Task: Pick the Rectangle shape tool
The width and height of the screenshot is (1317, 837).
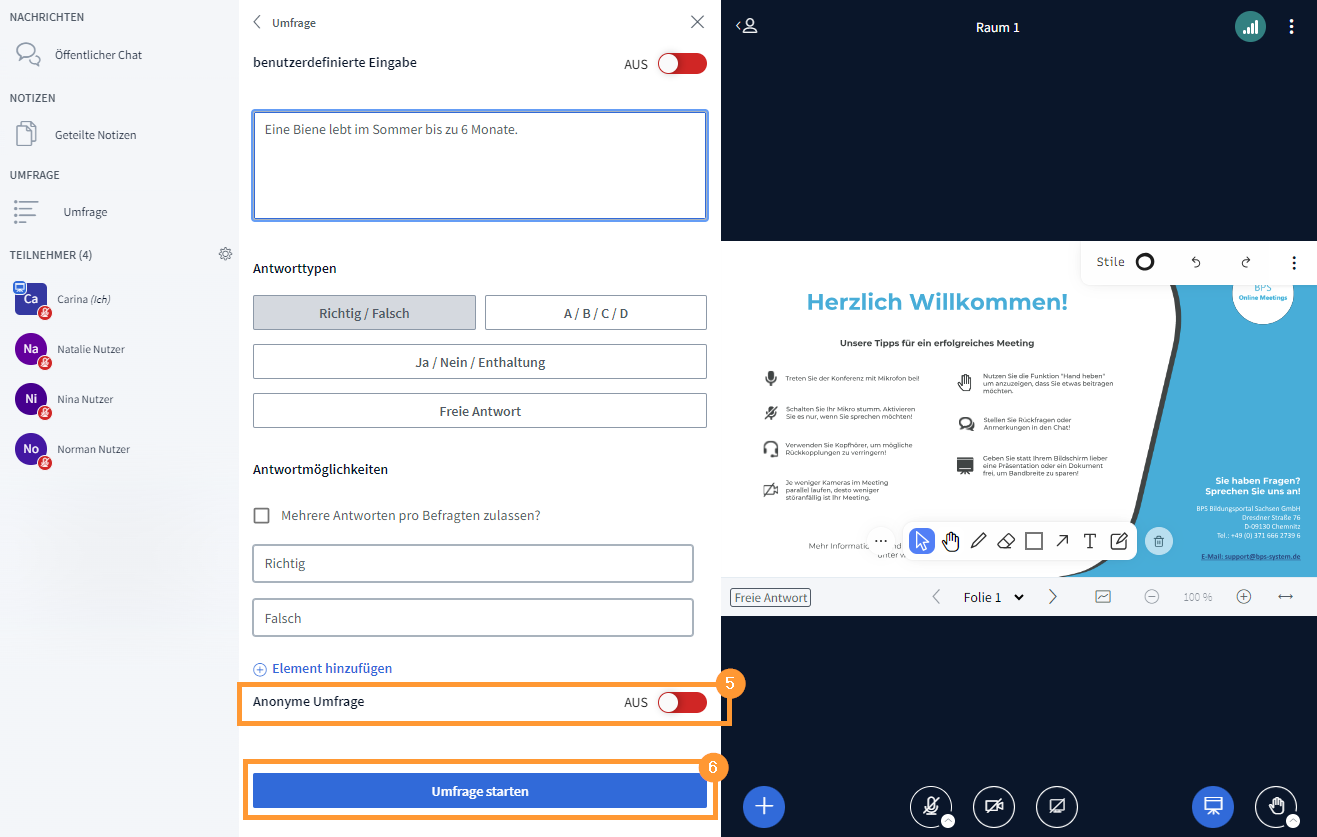Action: point(1034,540)
